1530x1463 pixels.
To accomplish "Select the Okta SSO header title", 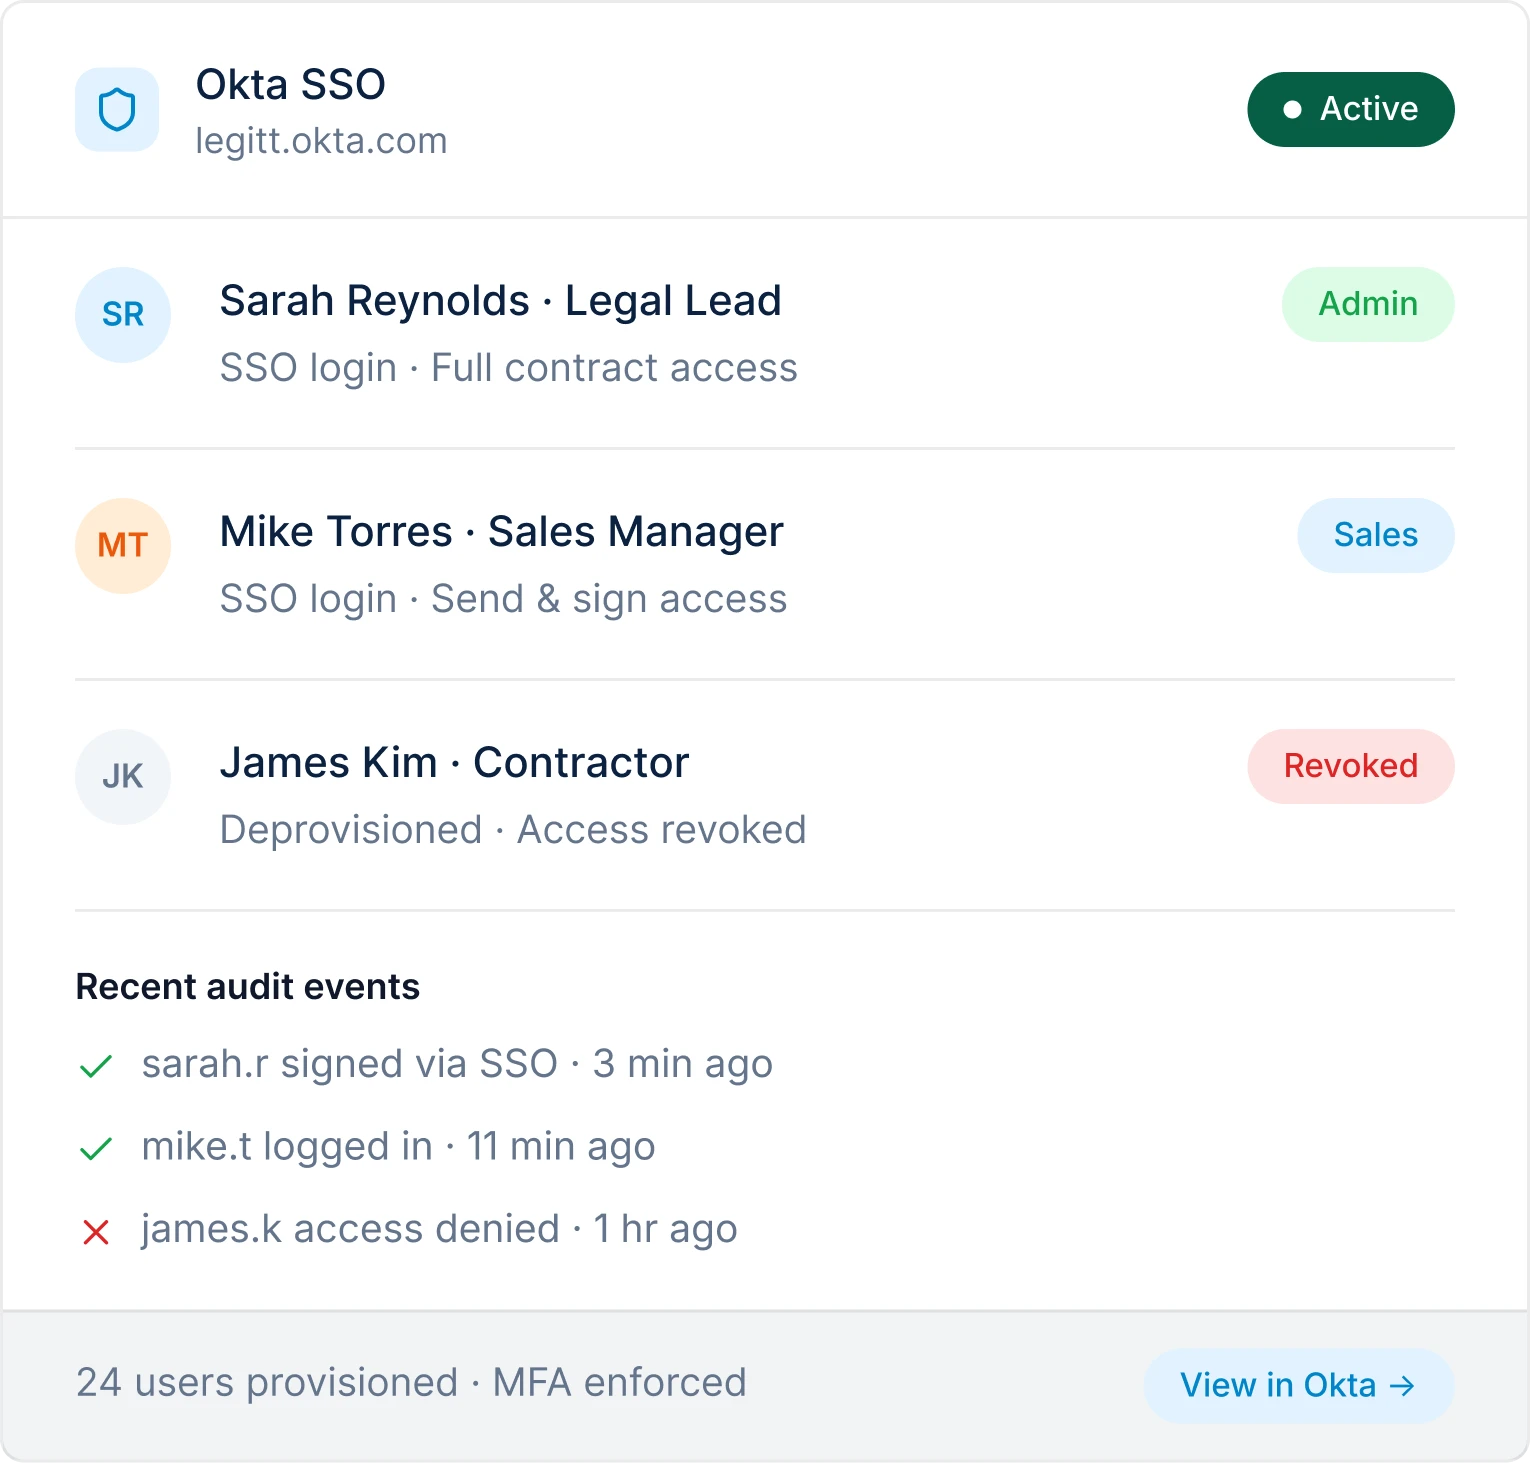I will tap(291, 83).
